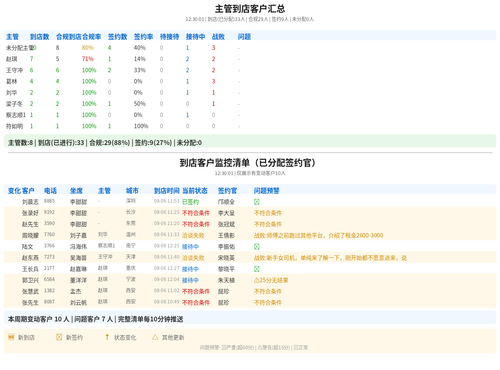Click arrival time 08-06 11:02
This screenshot has height=370, width=500.
167,290
